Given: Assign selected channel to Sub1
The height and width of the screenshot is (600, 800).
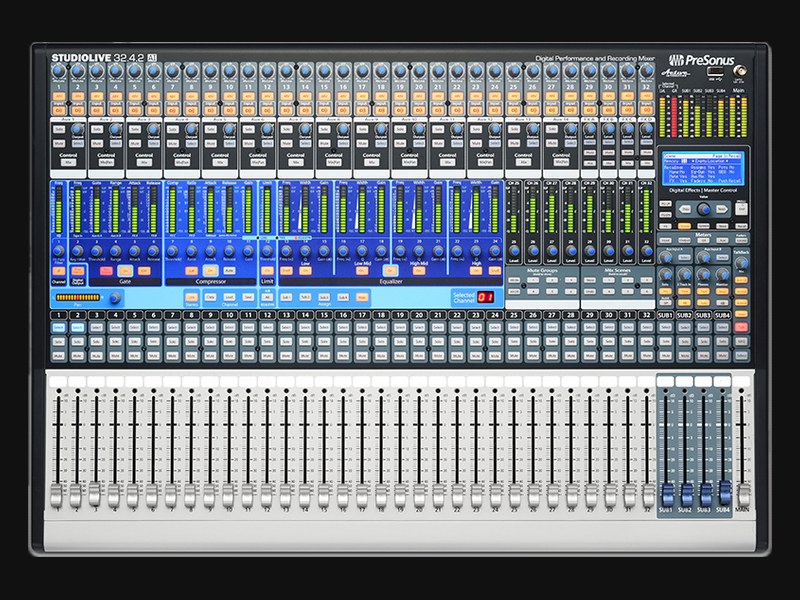Looking at the screenshot, I should tap(286, 297).
